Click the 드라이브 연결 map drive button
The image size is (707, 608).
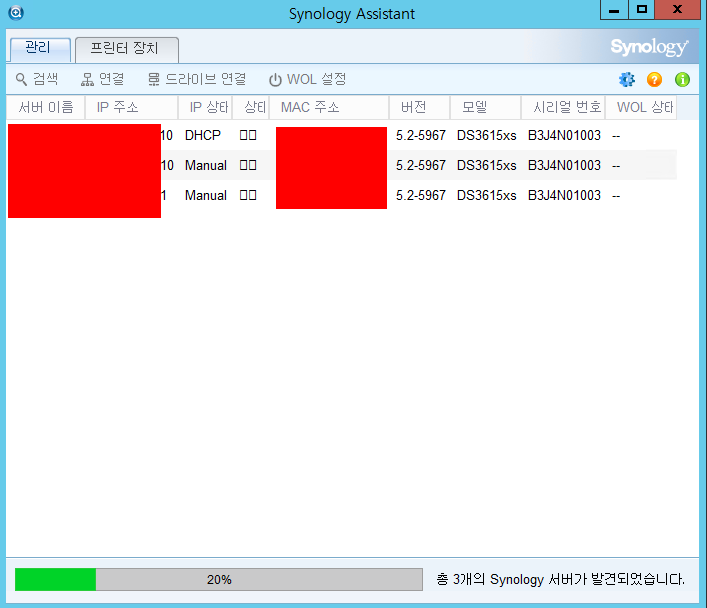[x=197, y=79]
